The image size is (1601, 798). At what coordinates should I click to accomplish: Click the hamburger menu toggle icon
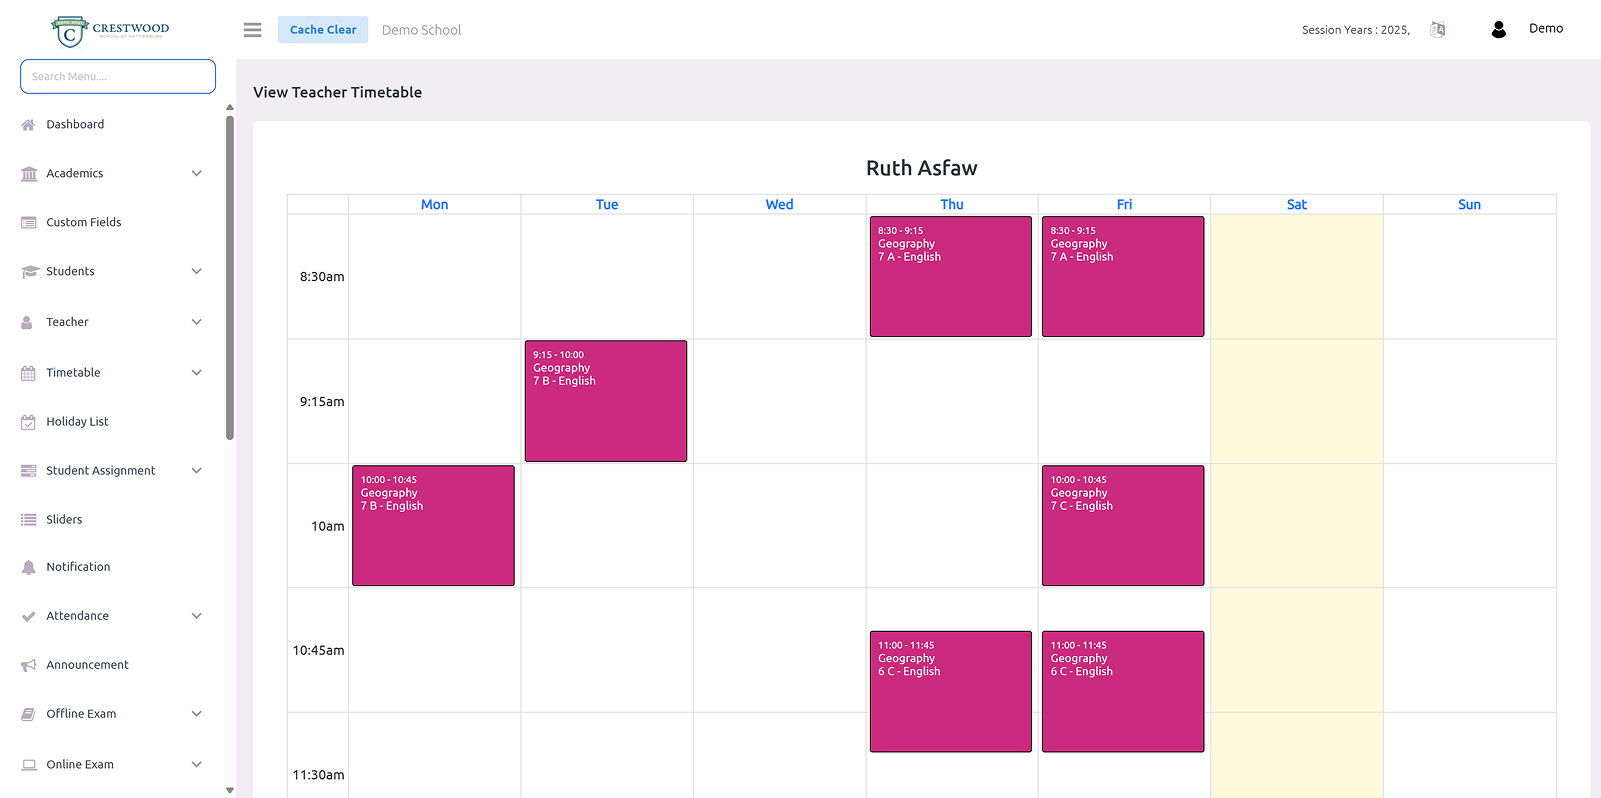[x=252, y=30]
